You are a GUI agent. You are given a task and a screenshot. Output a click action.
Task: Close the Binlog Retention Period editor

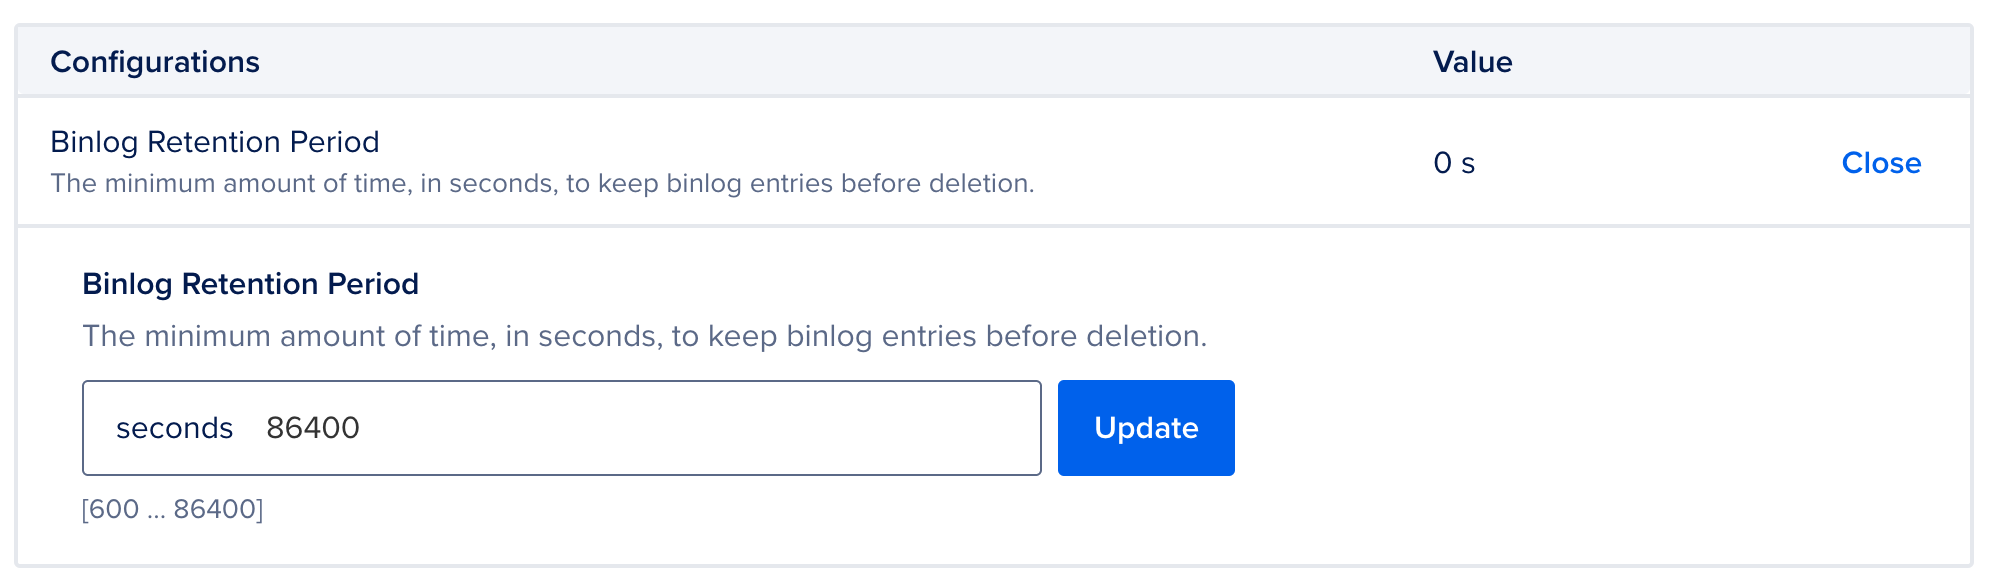click(x=1880, y=163)
